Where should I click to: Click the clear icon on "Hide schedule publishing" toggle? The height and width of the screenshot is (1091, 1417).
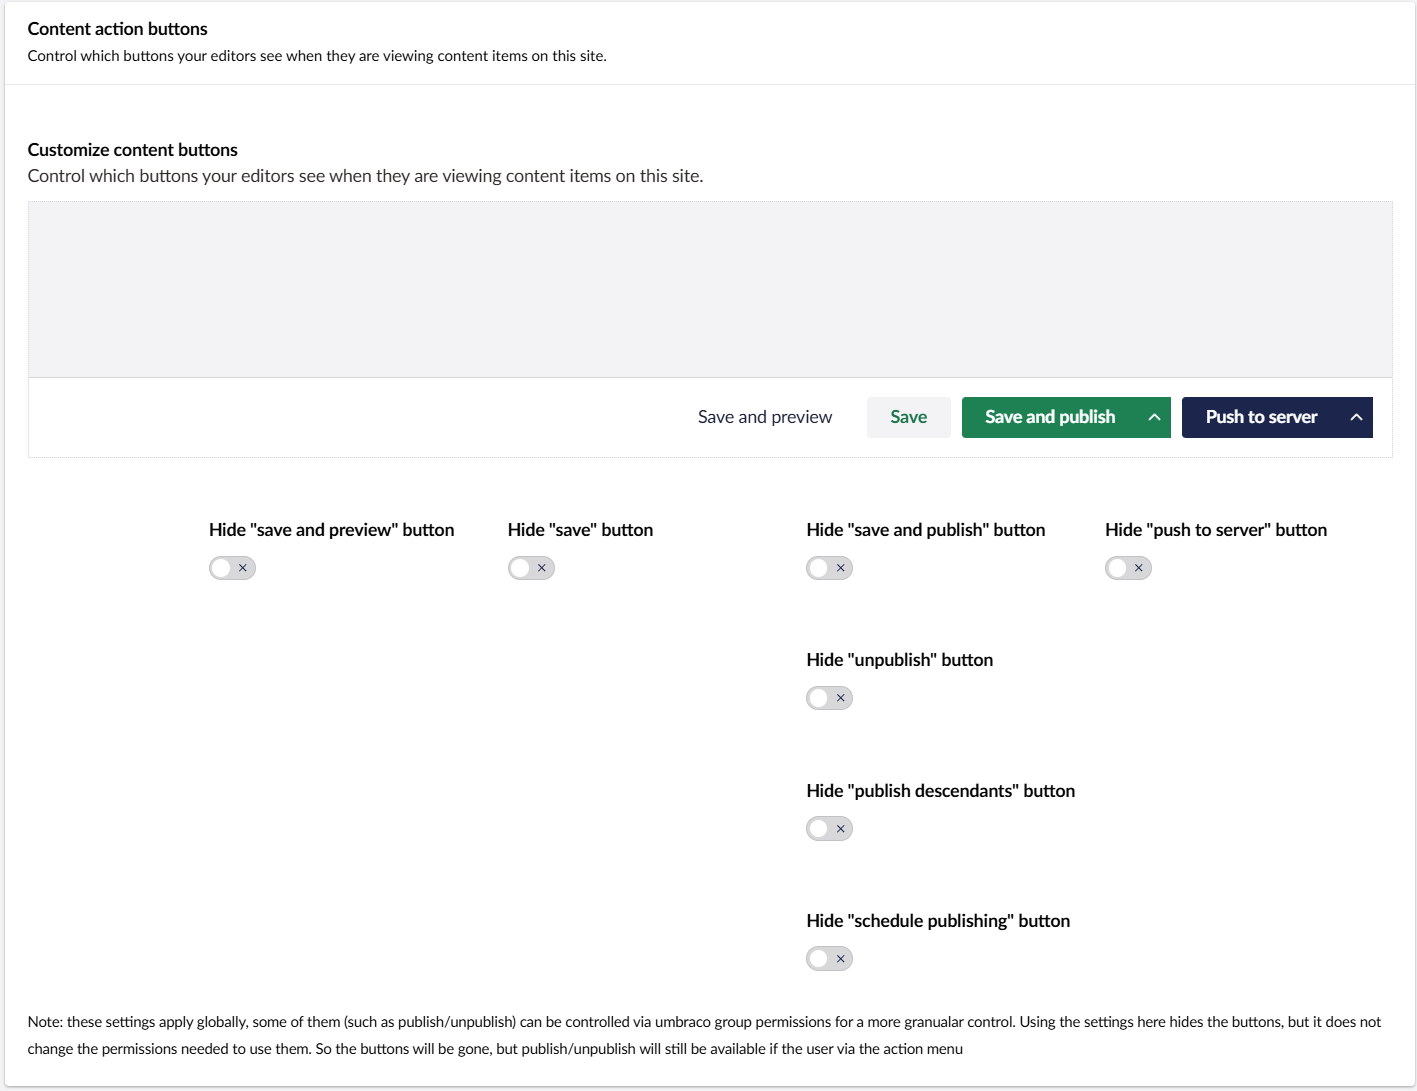(839, 958)
